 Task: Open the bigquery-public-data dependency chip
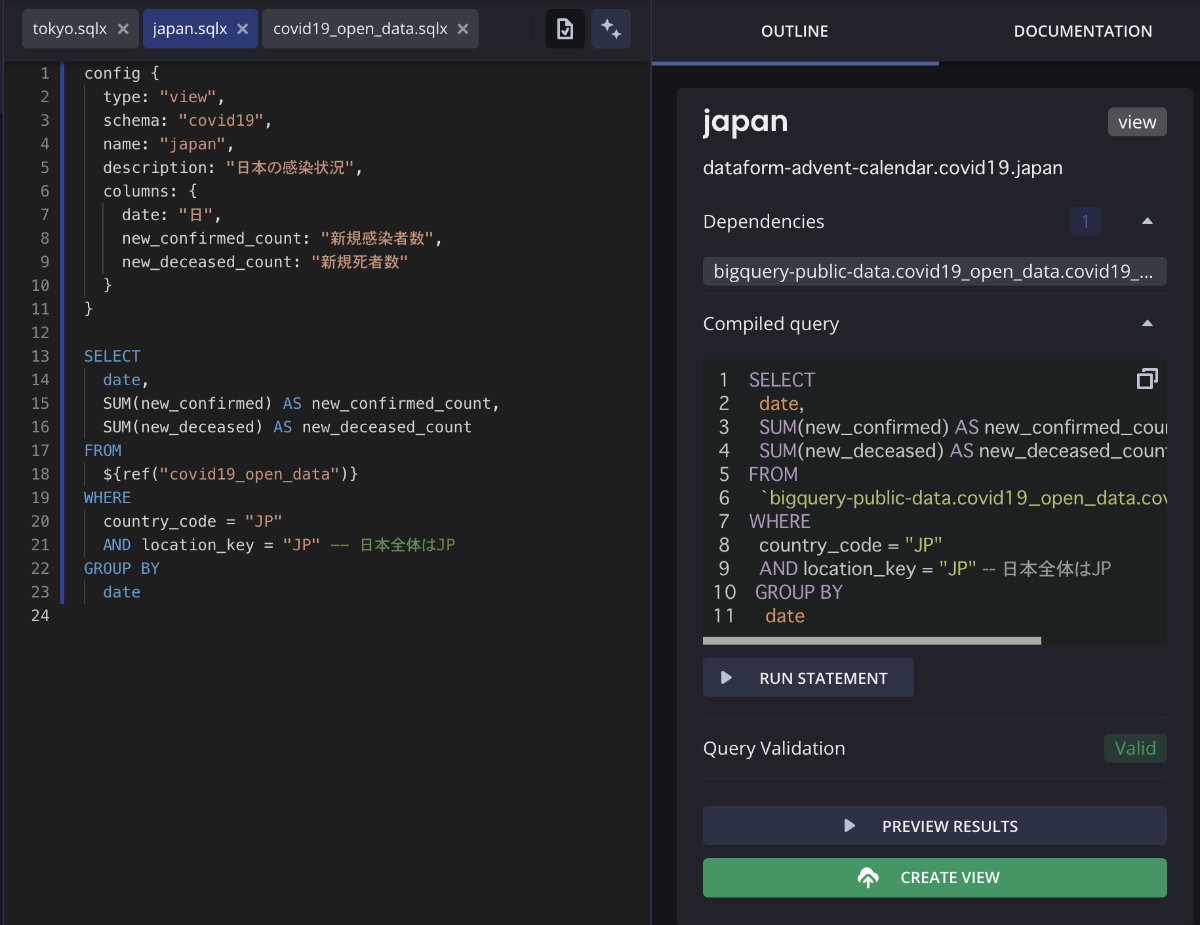(x=935, y=272)
